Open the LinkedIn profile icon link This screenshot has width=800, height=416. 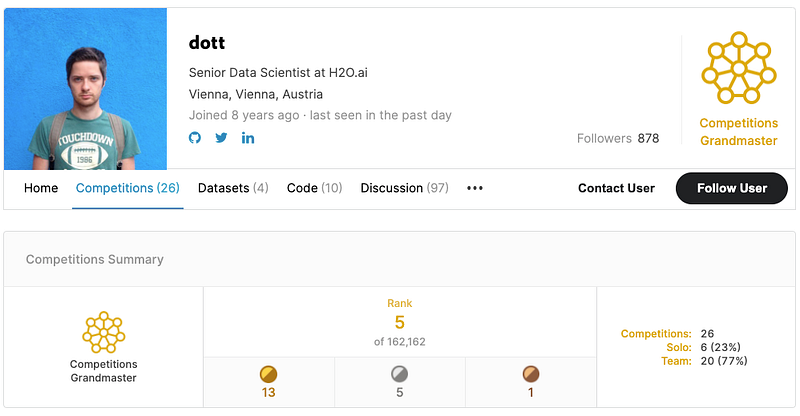(x=248, y=138)
